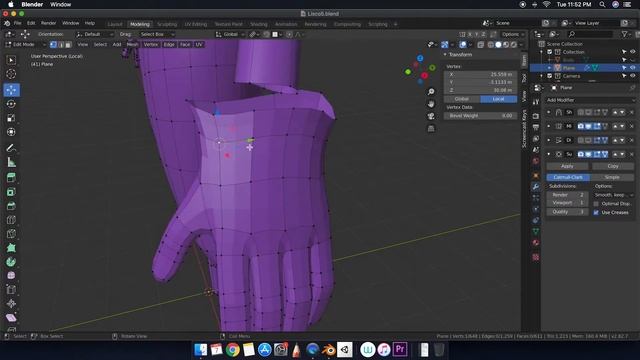This screenshot has height=360, width=640.
Task: Open the Smooth, keep UV options dropdown
Action: 613,195
